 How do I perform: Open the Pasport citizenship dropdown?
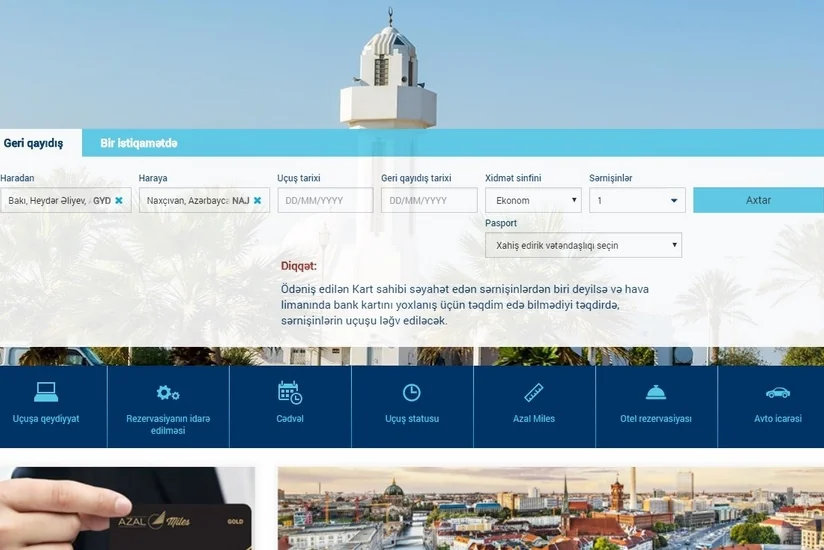pyautogui.click(x=583, y=245)
